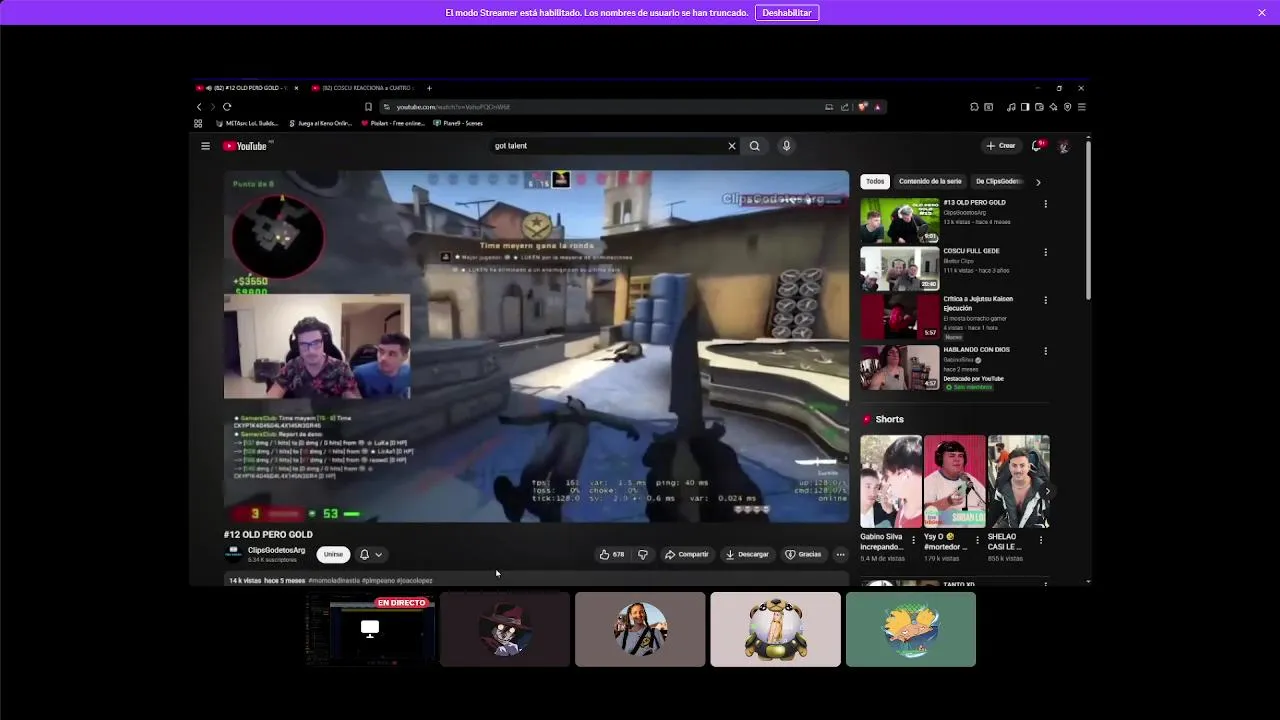Show next Shorts with arrow
Screen dimensions: 1280x720
pos(1047,491)
